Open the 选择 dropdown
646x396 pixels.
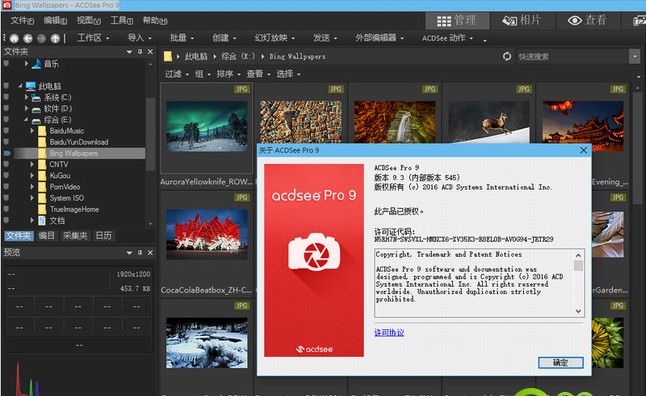click(288, 74)
